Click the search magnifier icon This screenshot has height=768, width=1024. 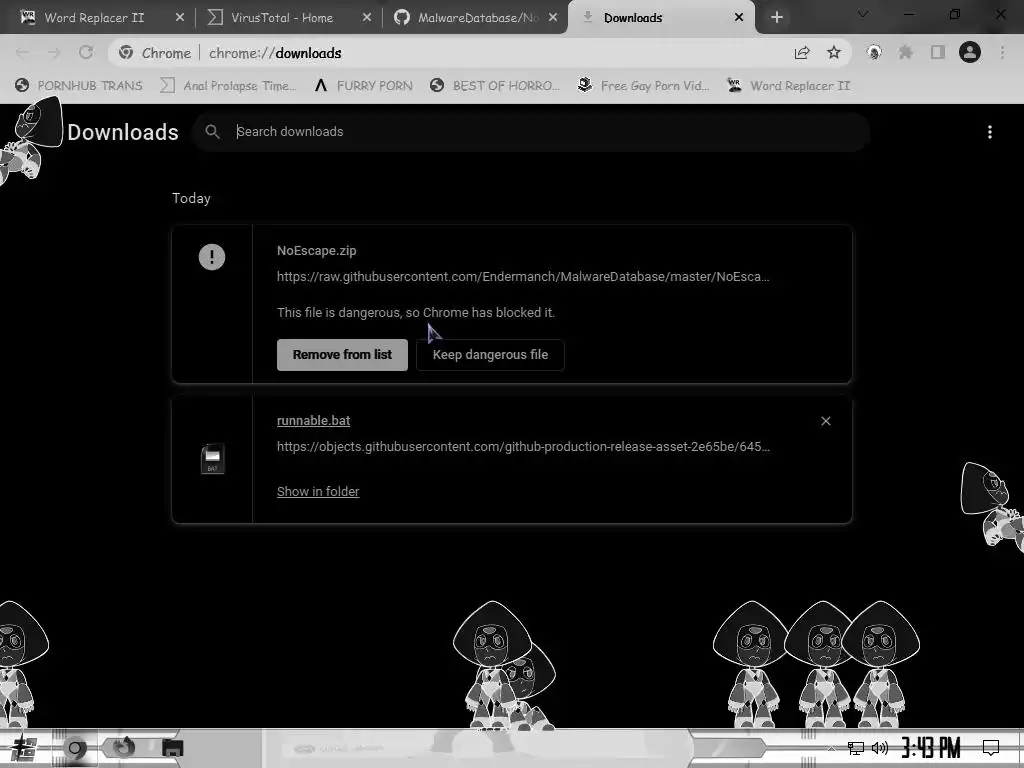212,132
